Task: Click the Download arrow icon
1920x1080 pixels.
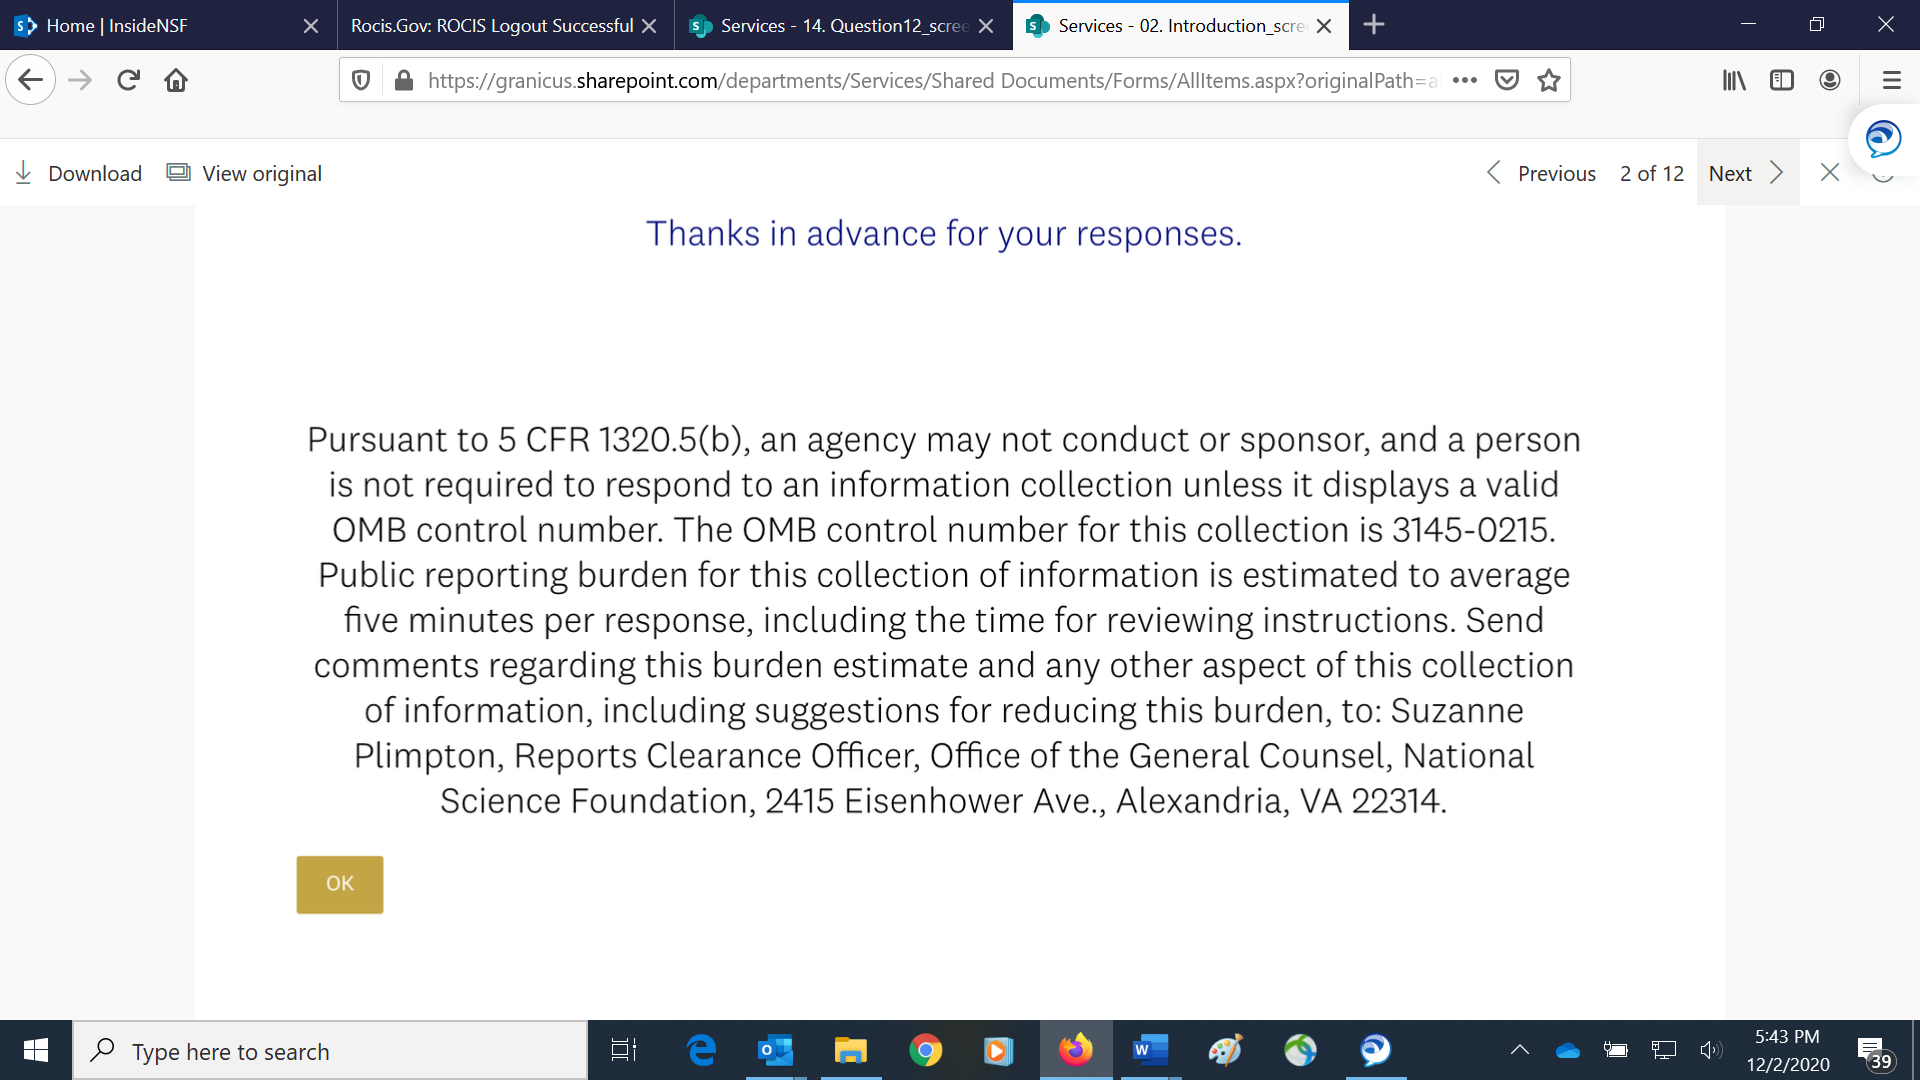Action: [x=24, y=173]
